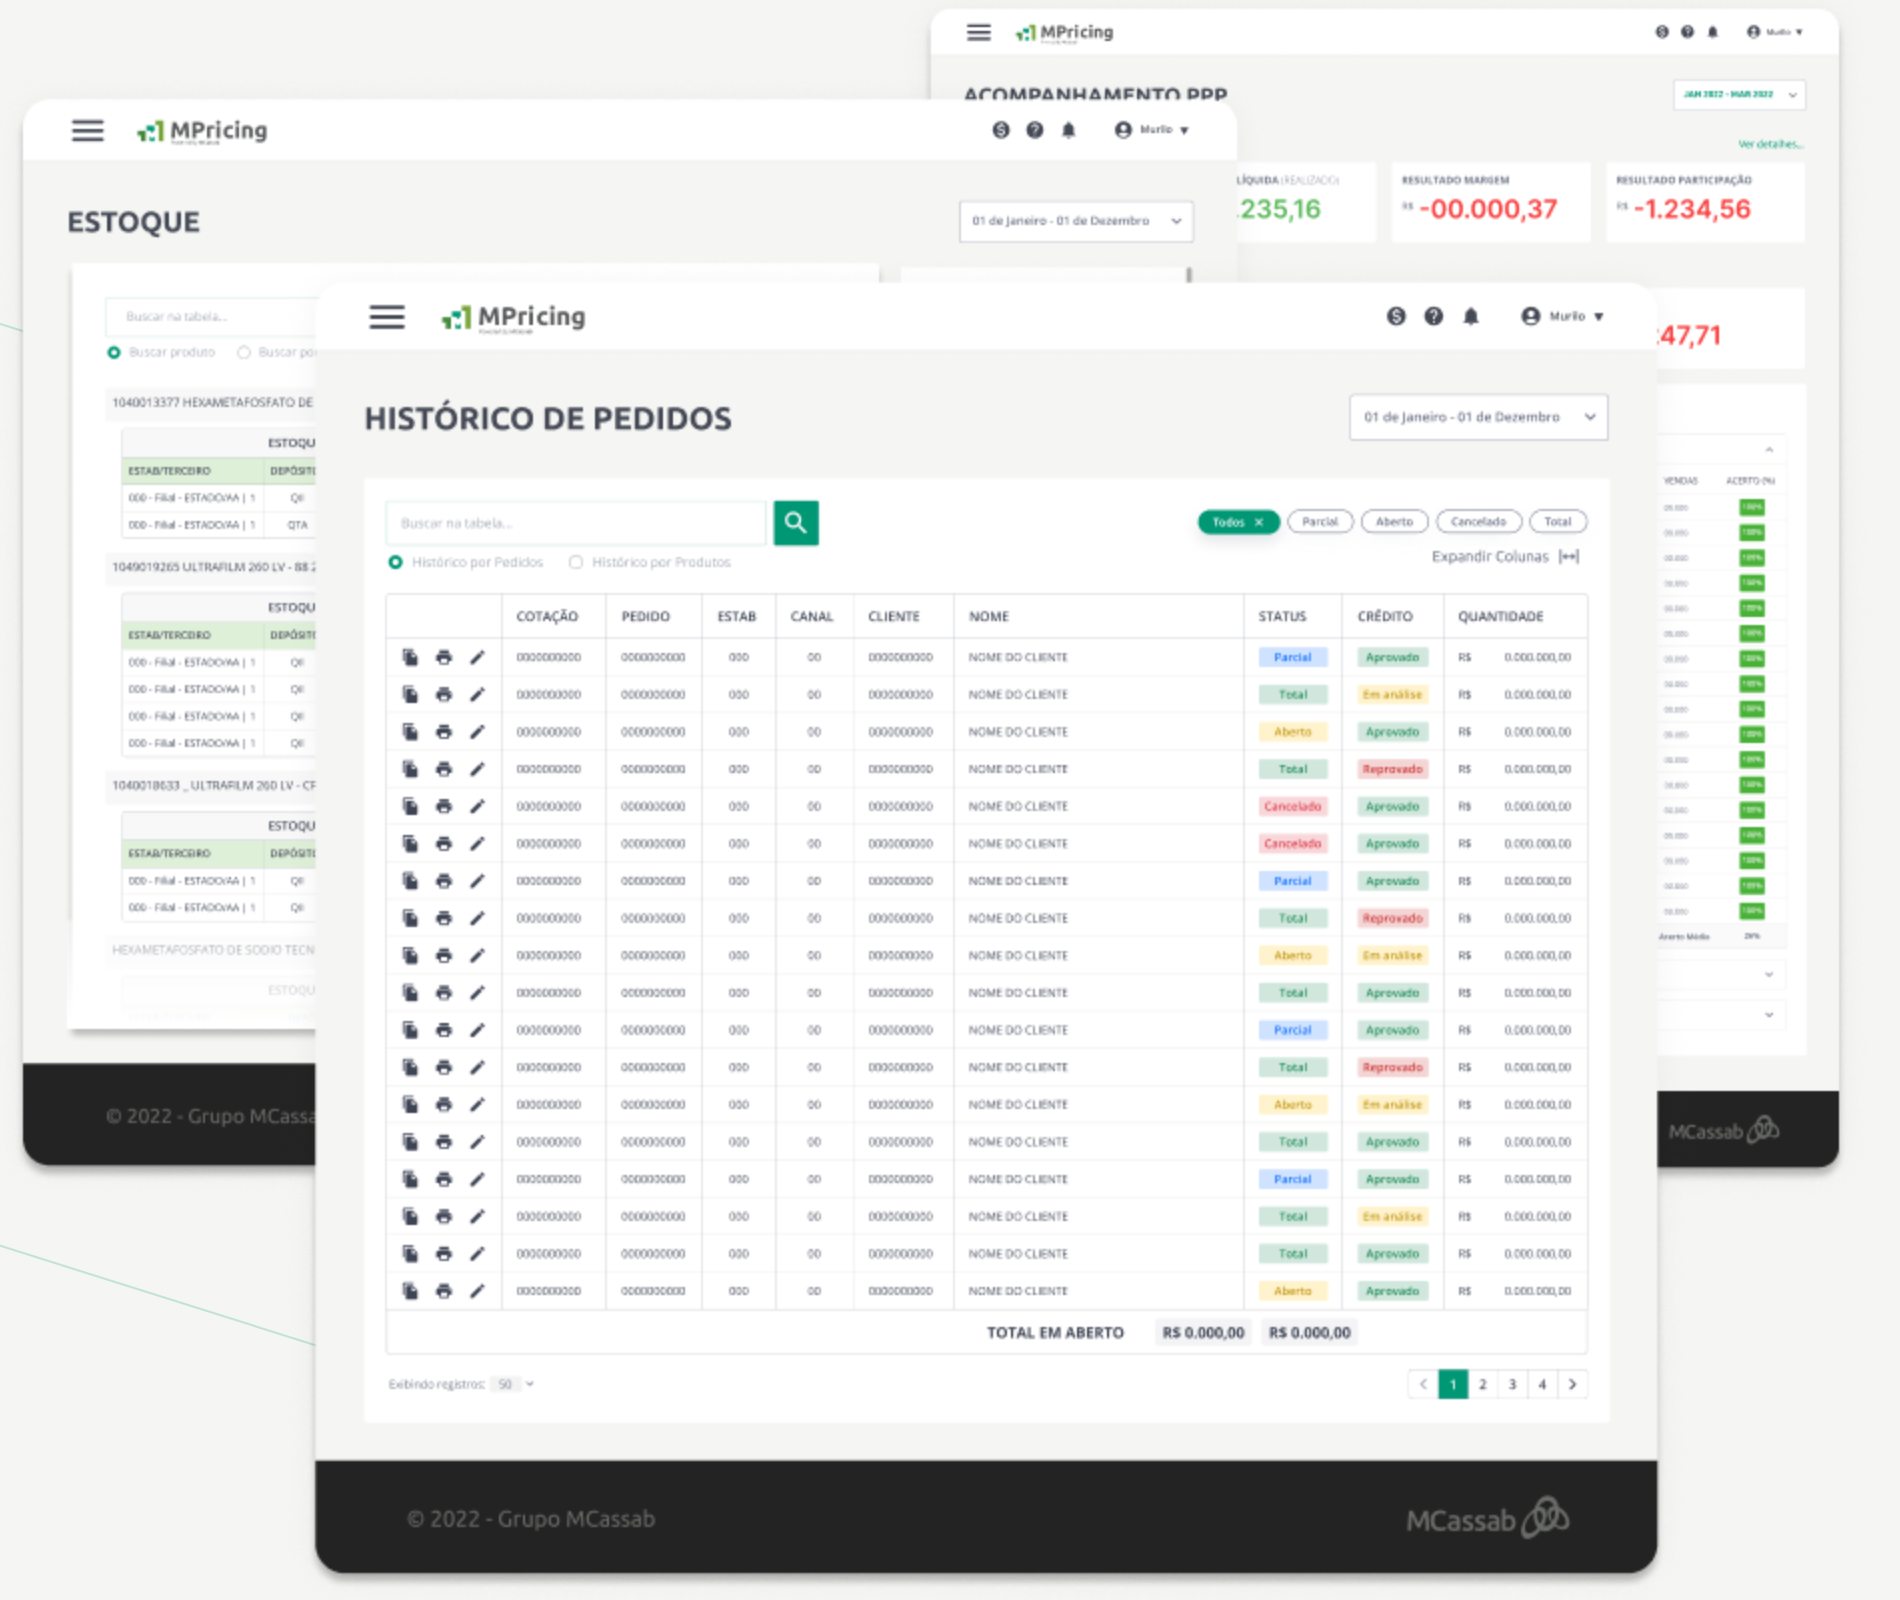Open Murilo user menu in Histórico de Pedidos header

(1562, 316)
